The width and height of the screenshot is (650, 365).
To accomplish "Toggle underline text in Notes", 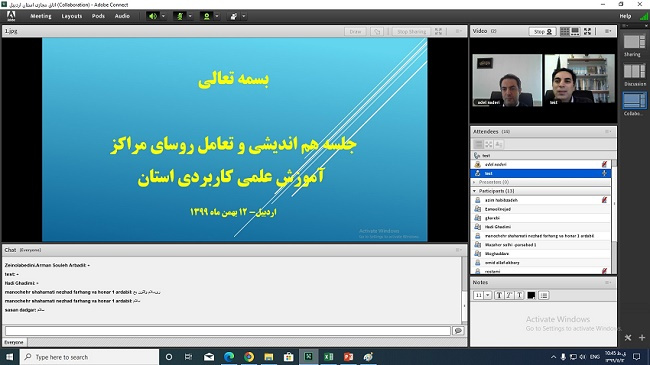I will coord(519,295).
